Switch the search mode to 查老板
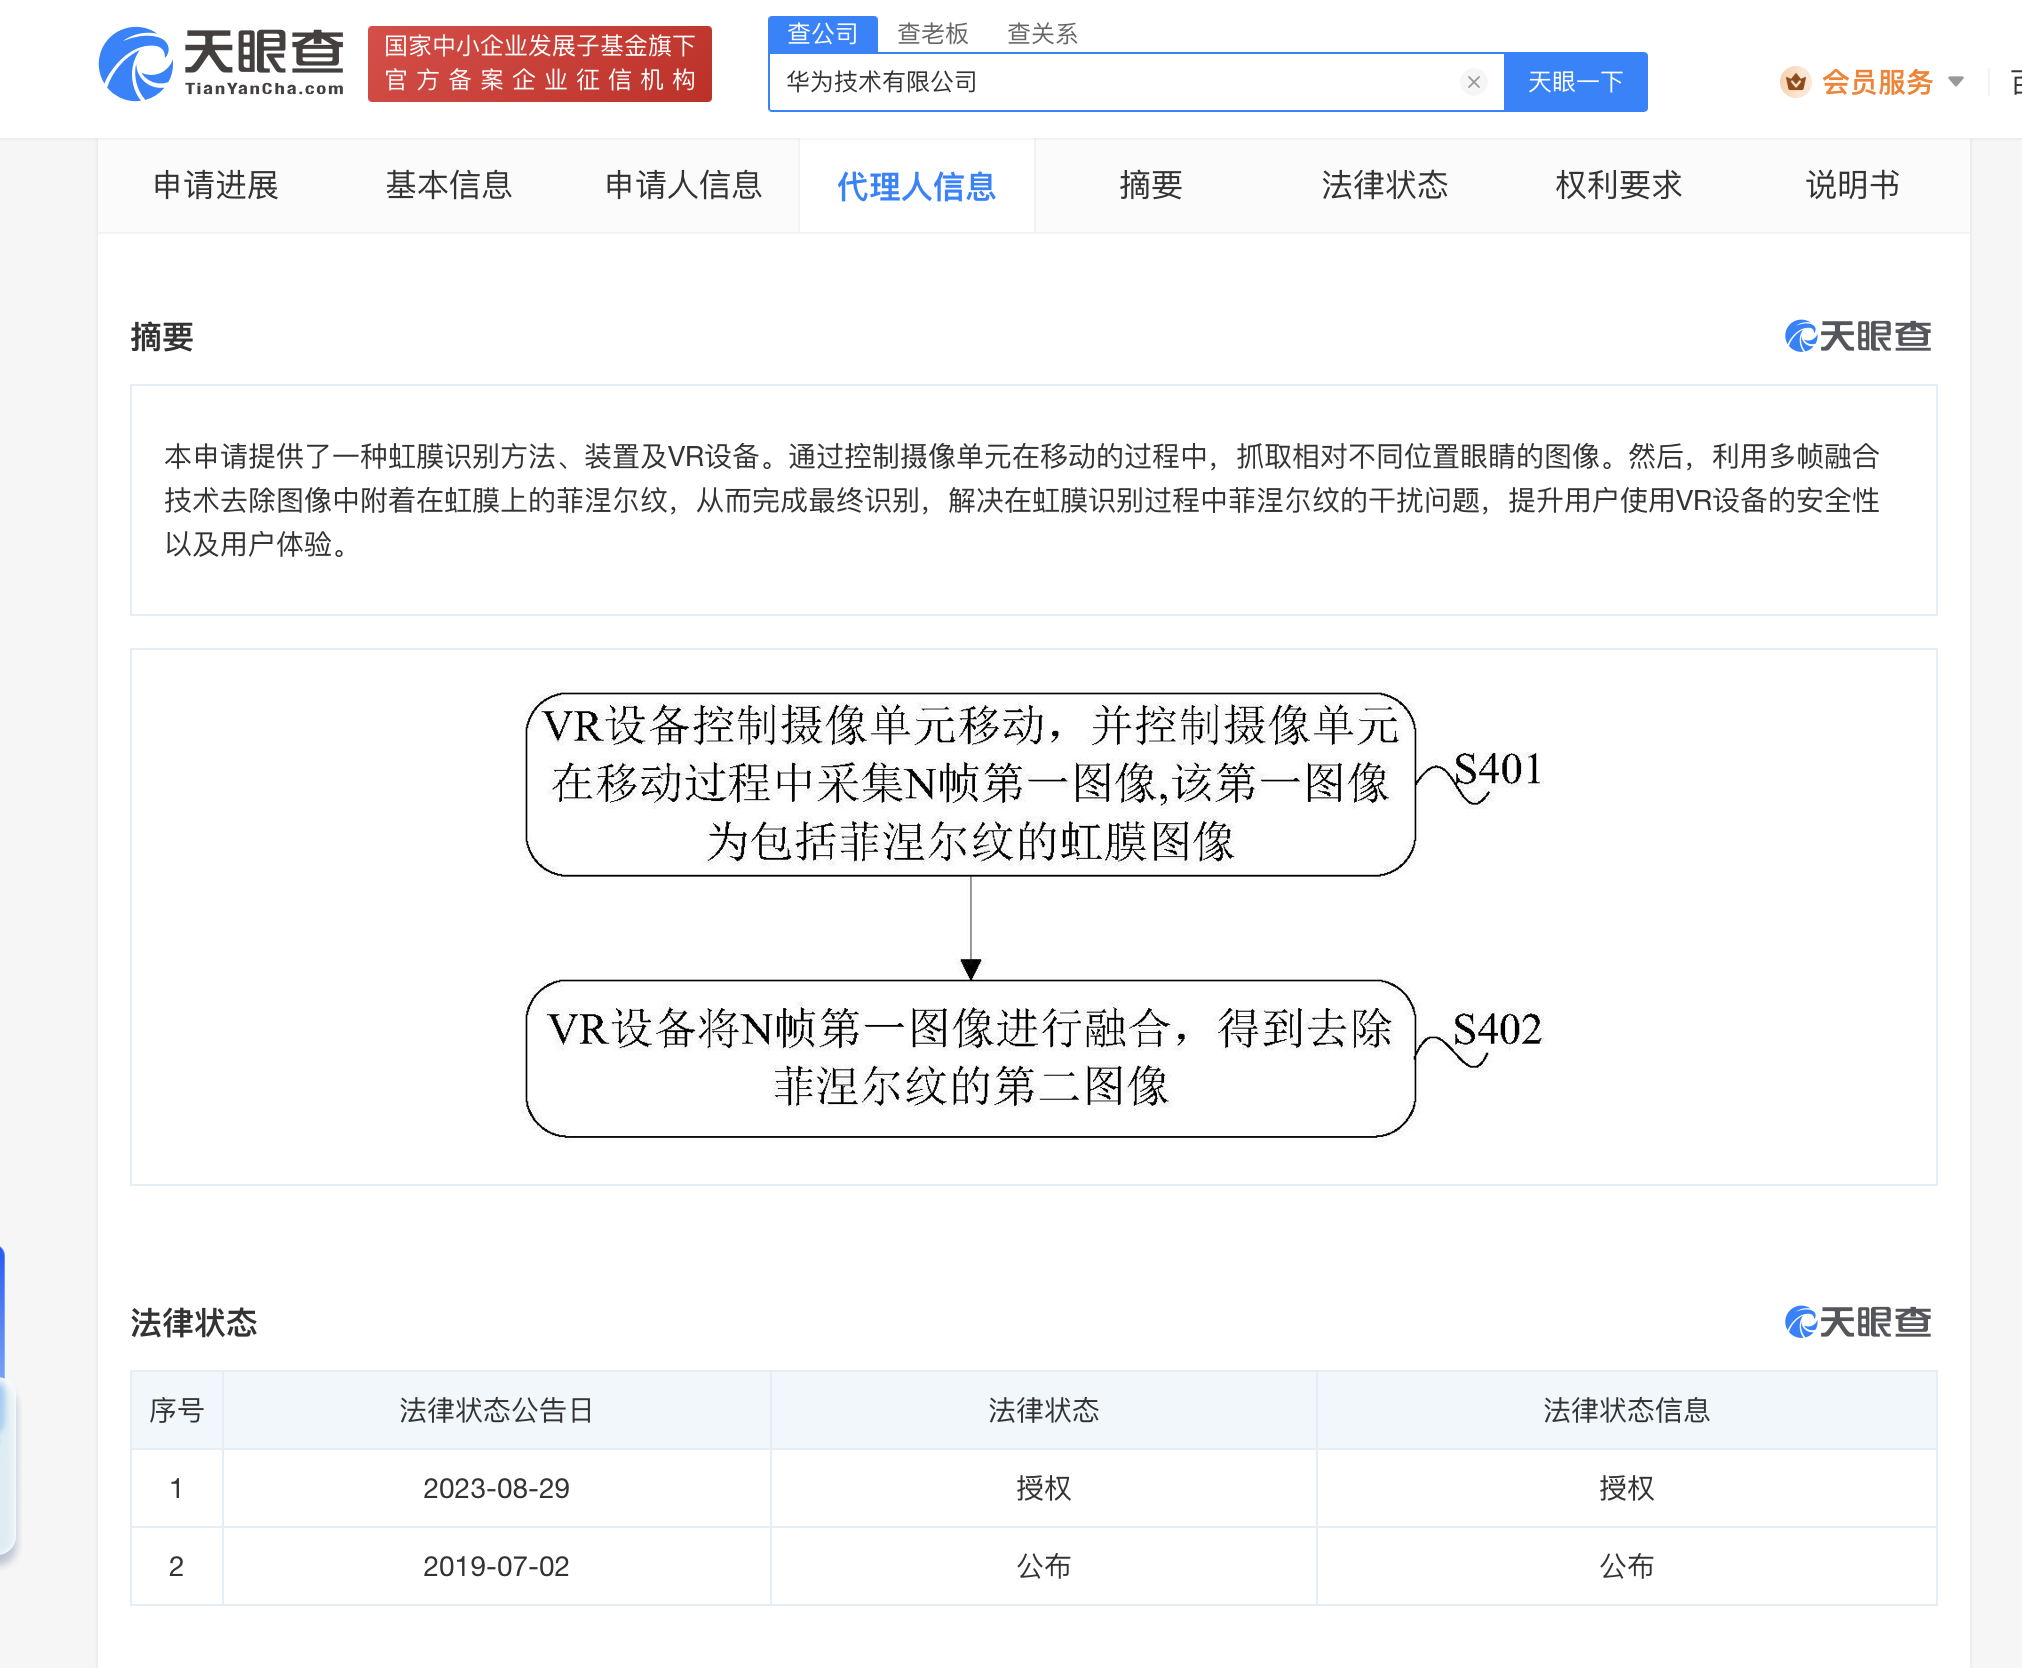This screenshot has width=2022, height=1668. click(932, 34)
